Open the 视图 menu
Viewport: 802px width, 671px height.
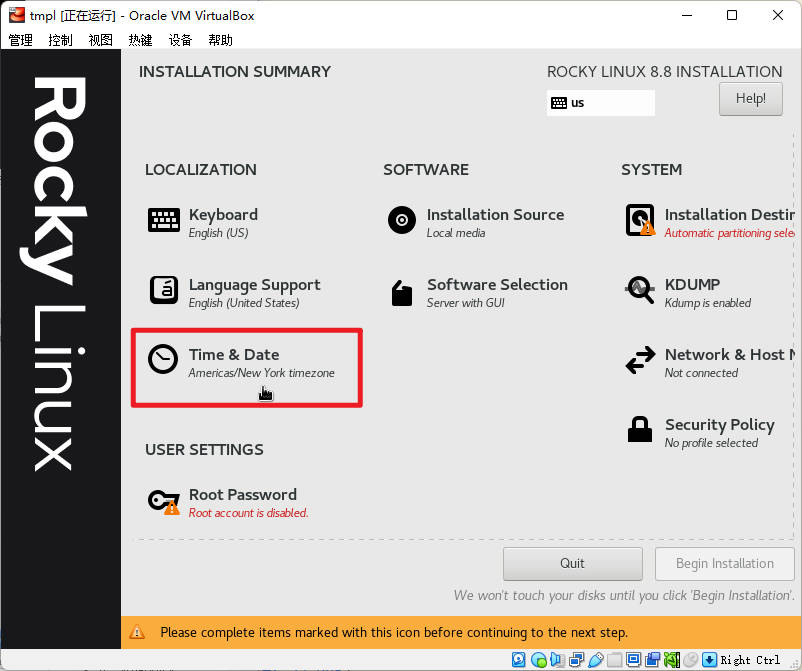click(x=100, y=40)
